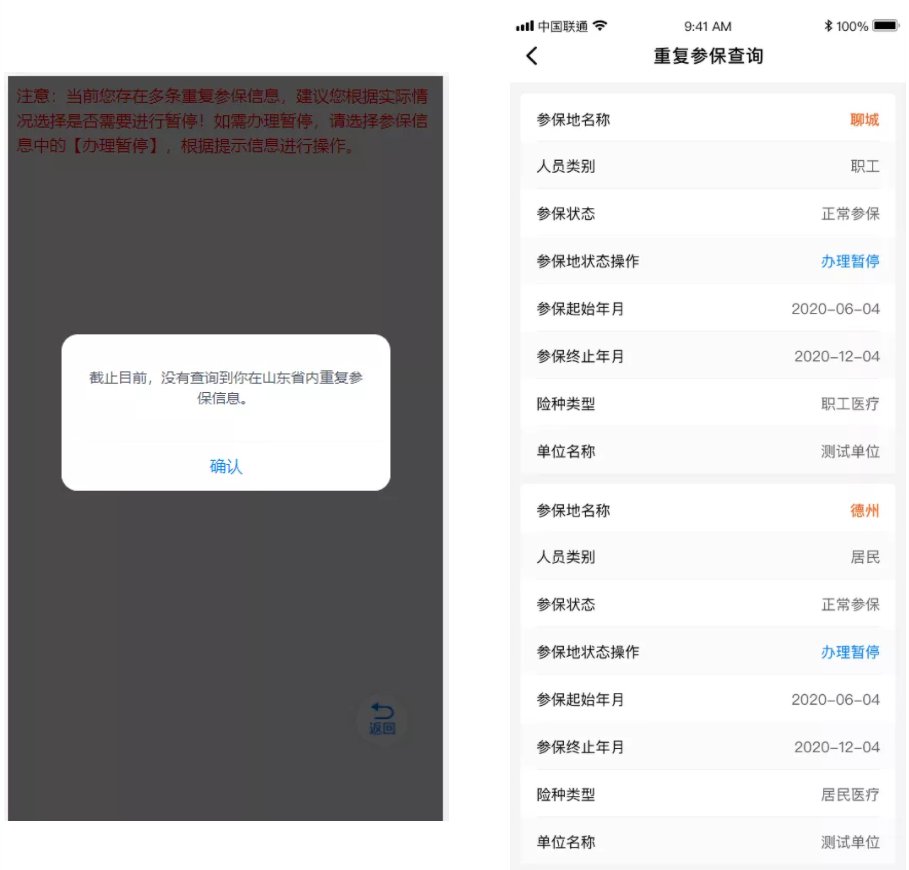Click the 职工 personnel category value

(864, 166)
